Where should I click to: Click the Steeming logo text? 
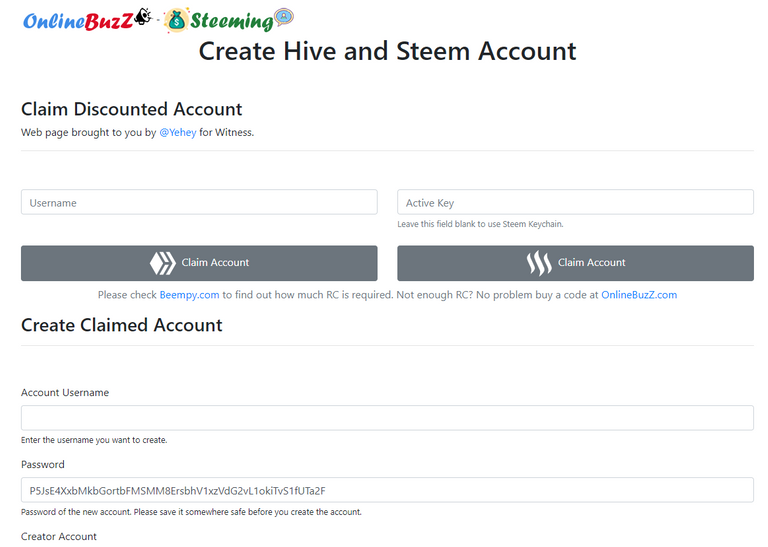231,22
